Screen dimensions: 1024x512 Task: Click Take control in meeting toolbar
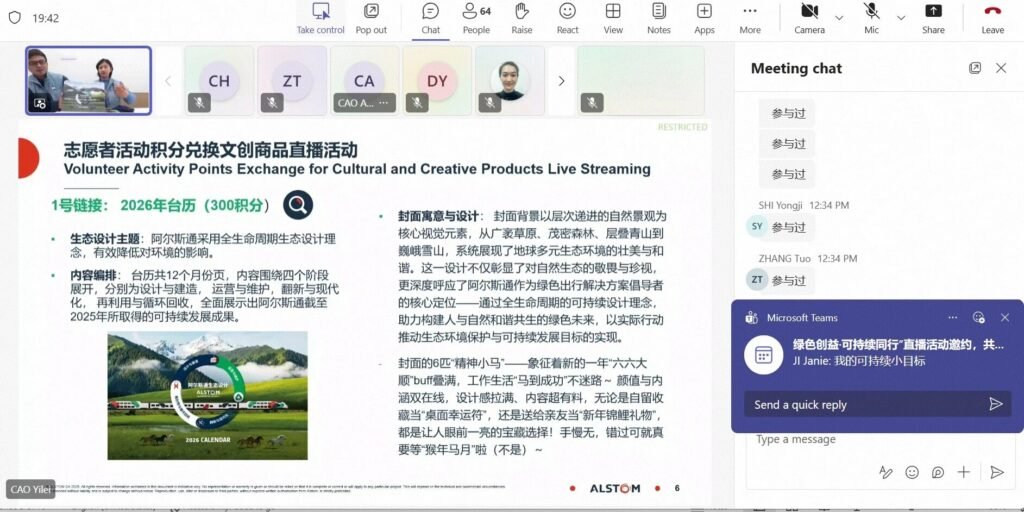click(x=320, y=17)
